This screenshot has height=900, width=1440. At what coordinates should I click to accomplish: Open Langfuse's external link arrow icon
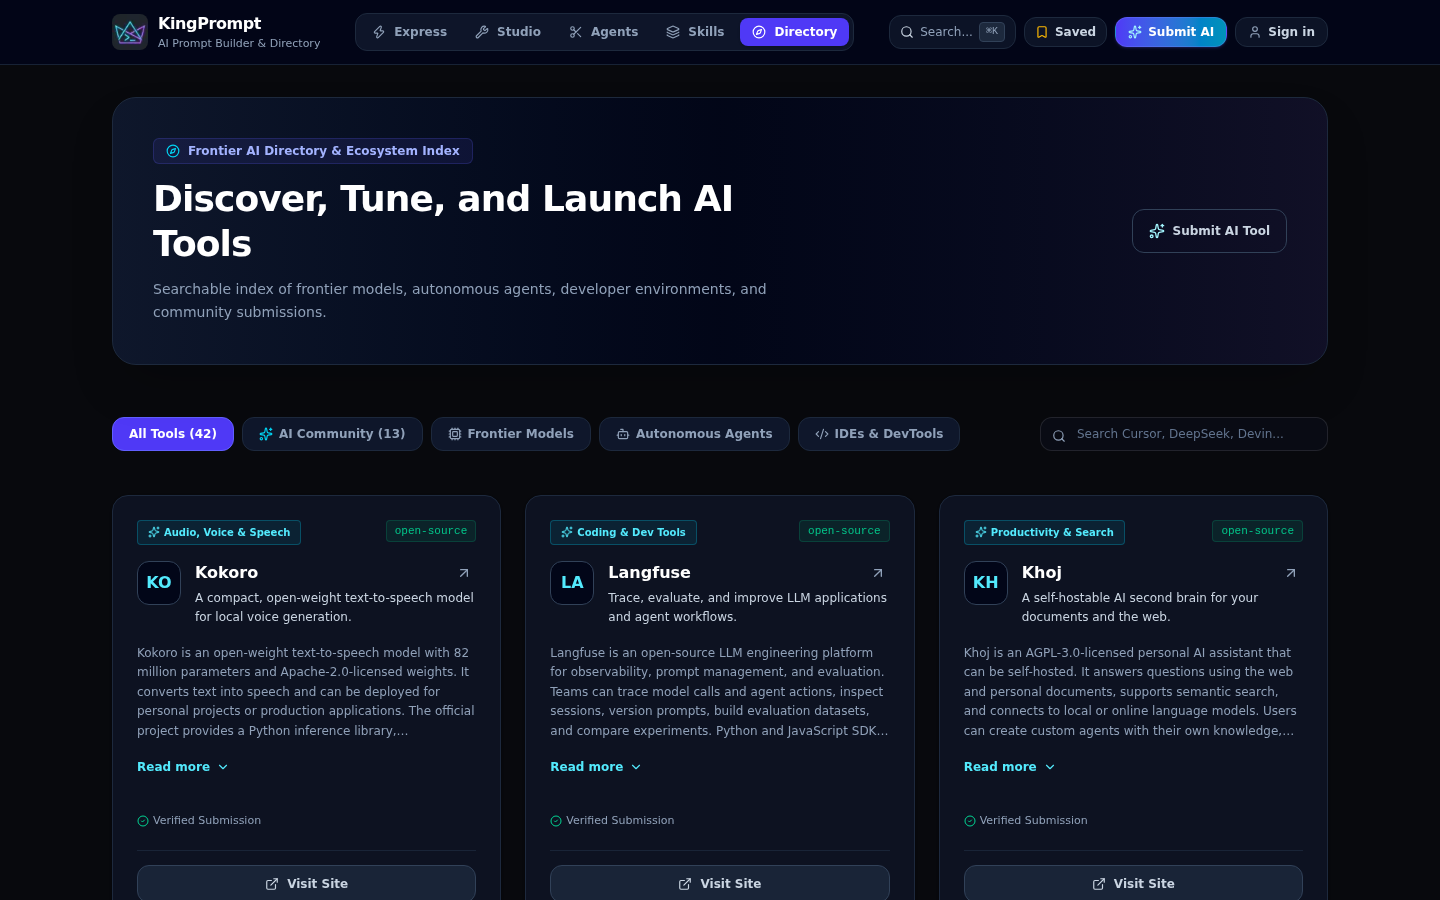[878, 573]
